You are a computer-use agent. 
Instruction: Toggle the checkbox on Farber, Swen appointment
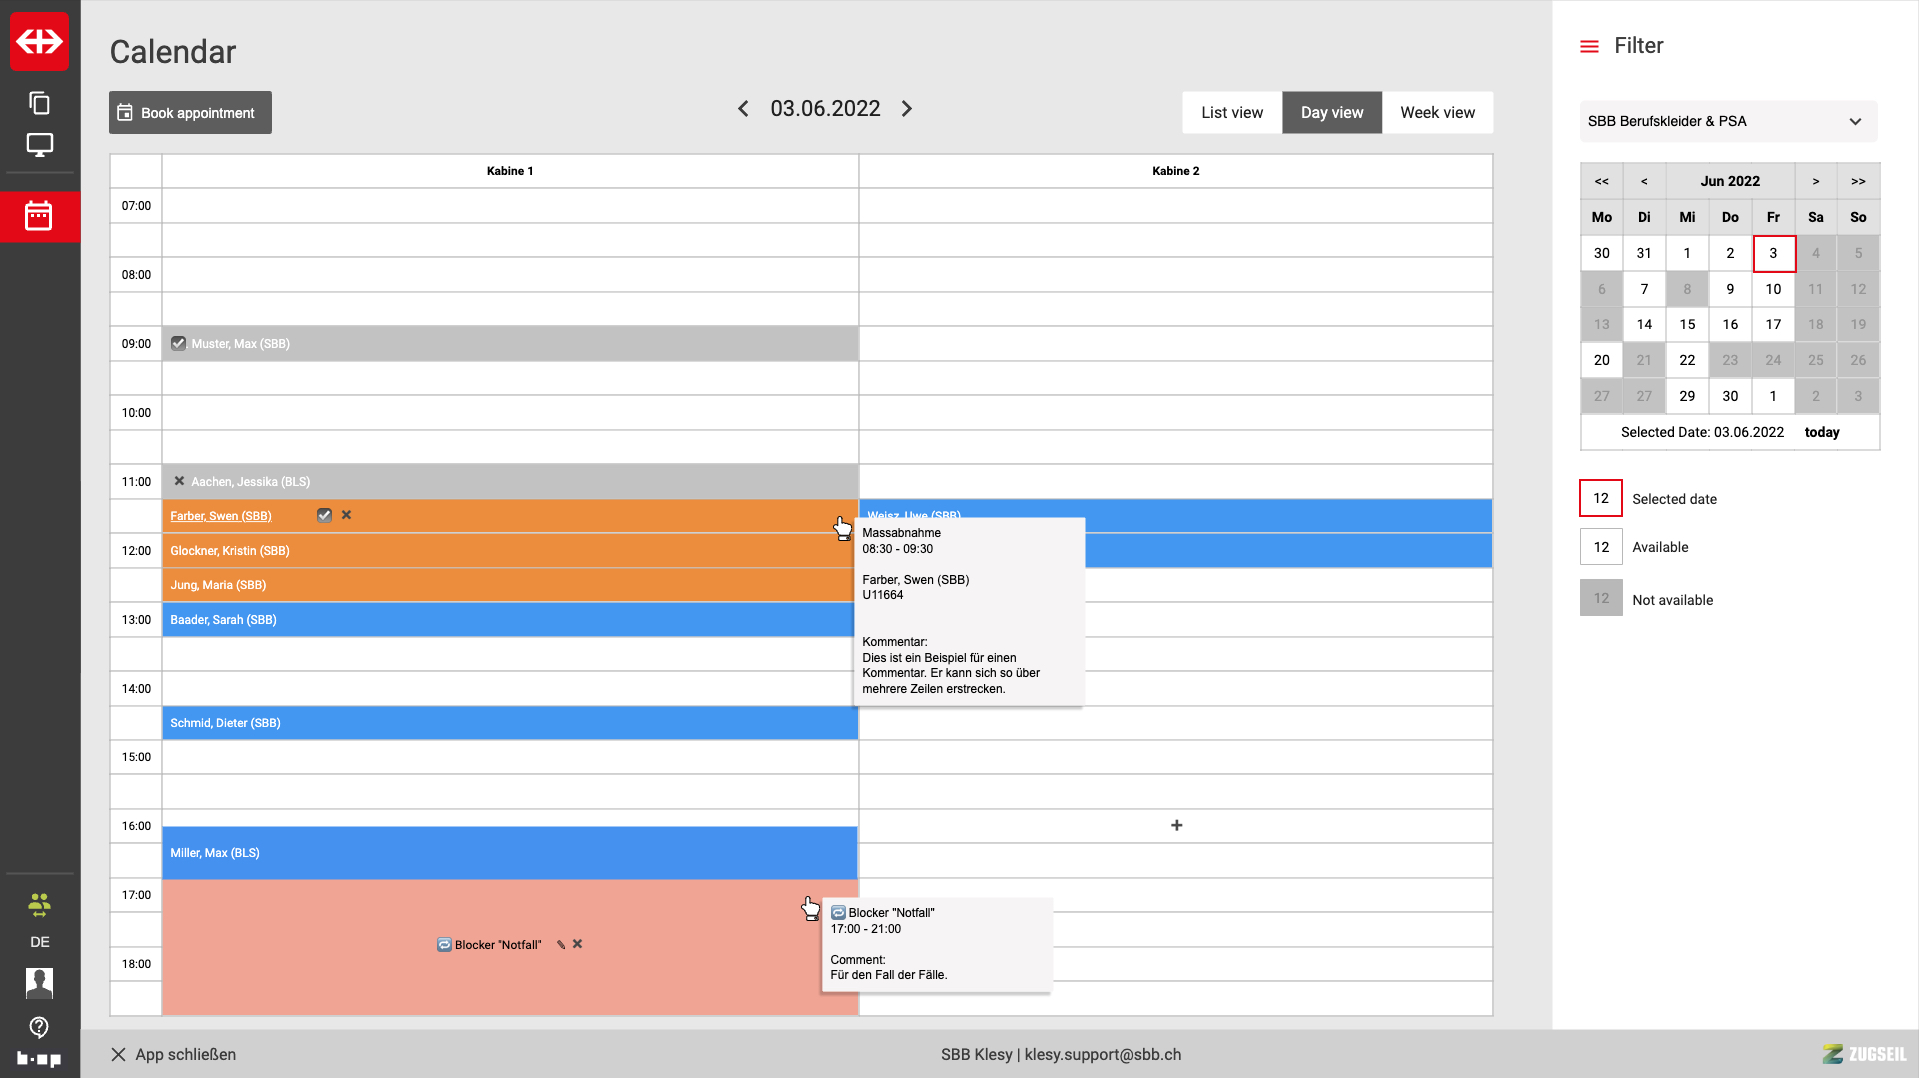point(324,516)
